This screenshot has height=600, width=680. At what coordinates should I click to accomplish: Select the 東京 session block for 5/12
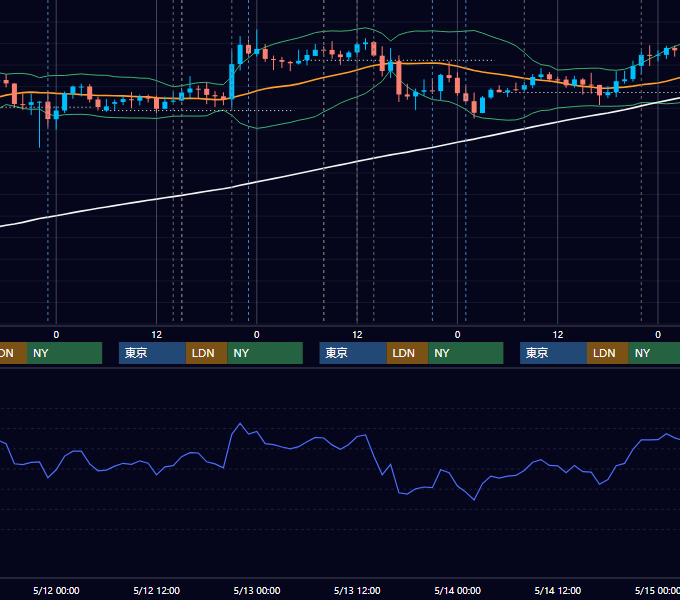(152, 353)
